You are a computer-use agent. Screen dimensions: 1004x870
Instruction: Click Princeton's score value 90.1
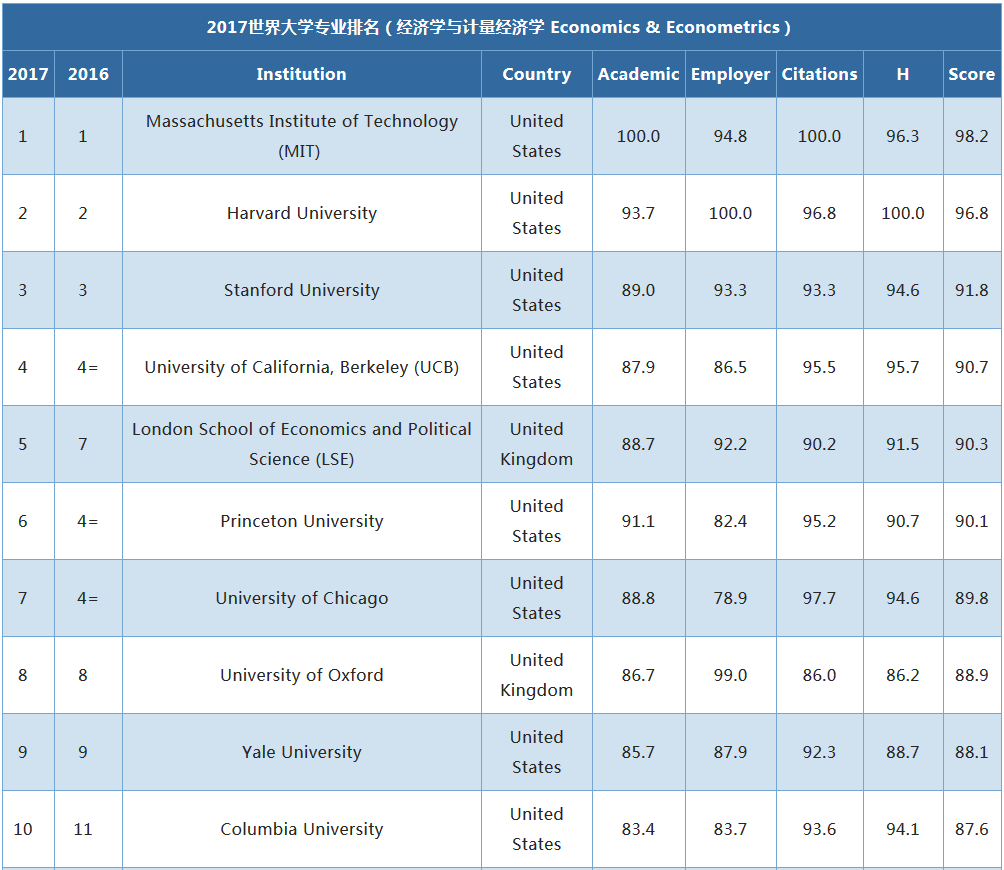(x=972, y=521)
